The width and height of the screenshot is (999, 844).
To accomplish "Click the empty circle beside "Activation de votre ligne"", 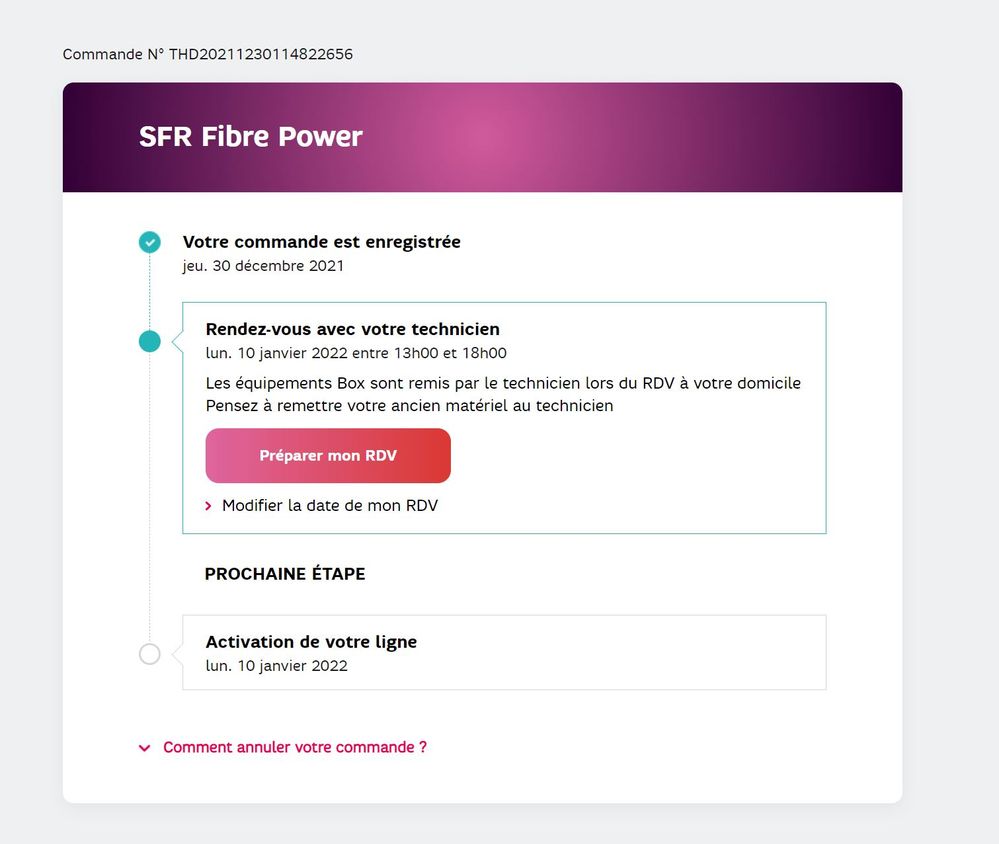I will 150,654.
